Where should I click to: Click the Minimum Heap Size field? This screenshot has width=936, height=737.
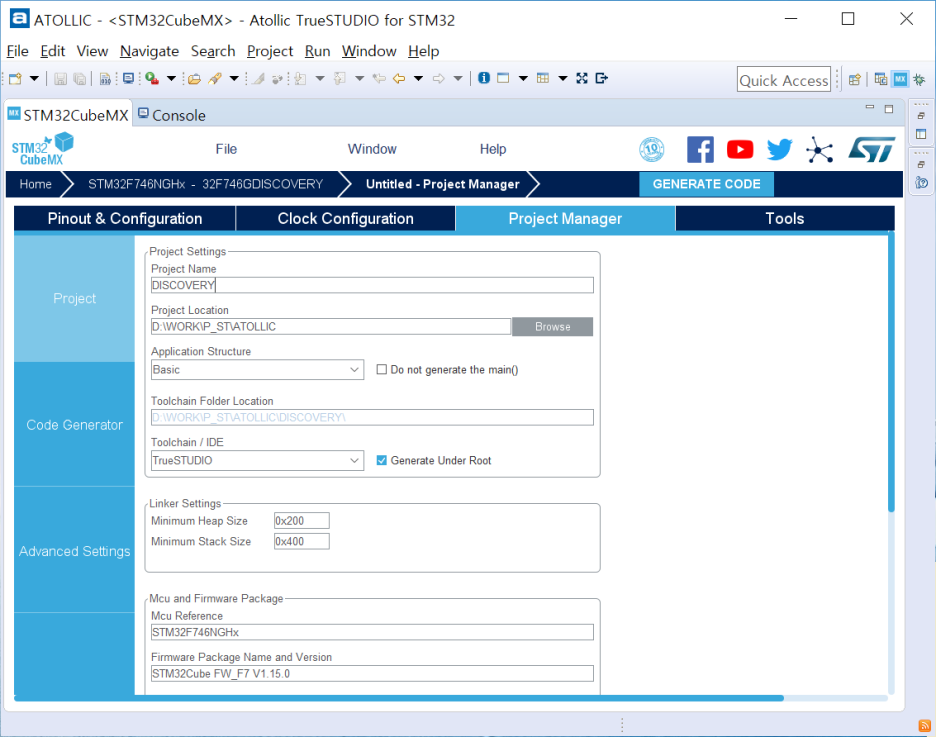tap(301, 521)
